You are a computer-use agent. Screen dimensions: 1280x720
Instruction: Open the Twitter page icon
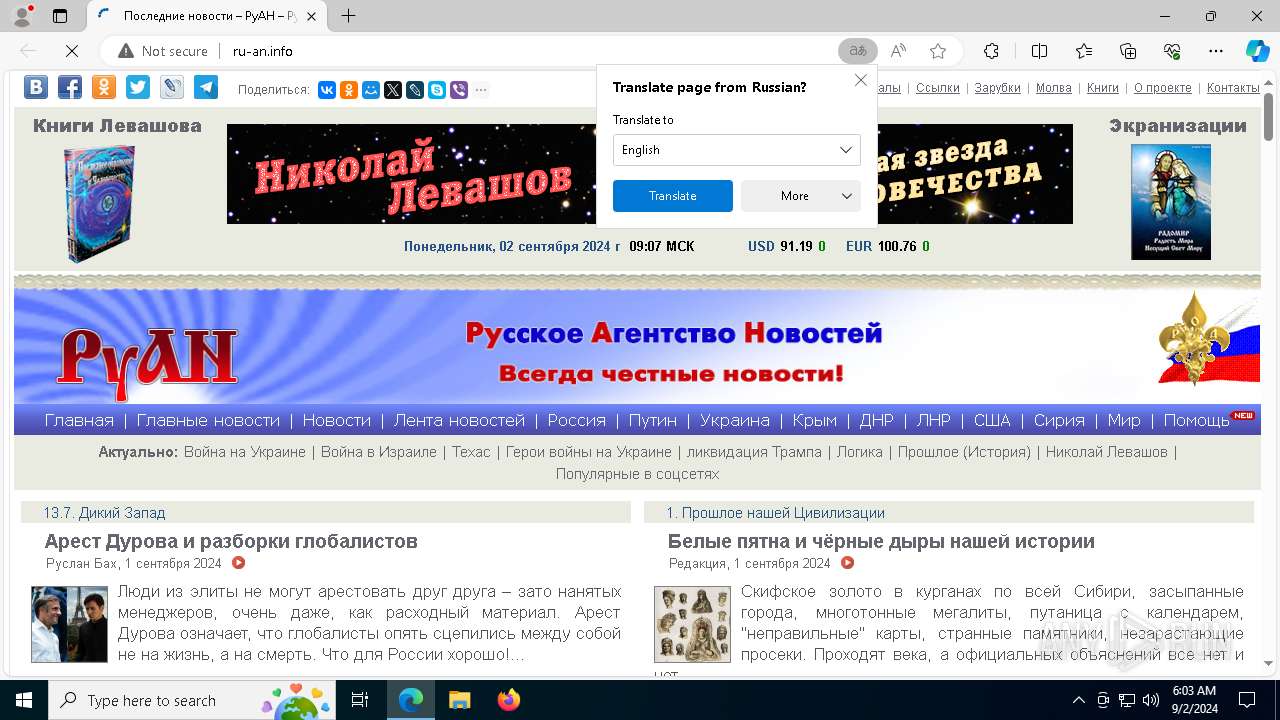[x=138, y=87]
